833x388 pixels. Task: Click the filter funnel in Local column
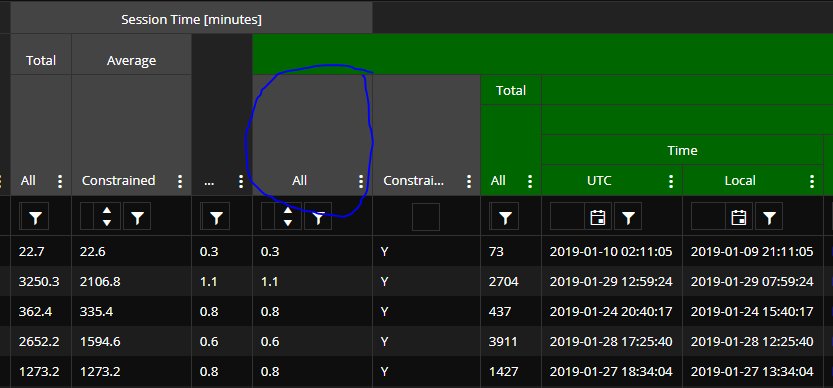click(769, 217)
